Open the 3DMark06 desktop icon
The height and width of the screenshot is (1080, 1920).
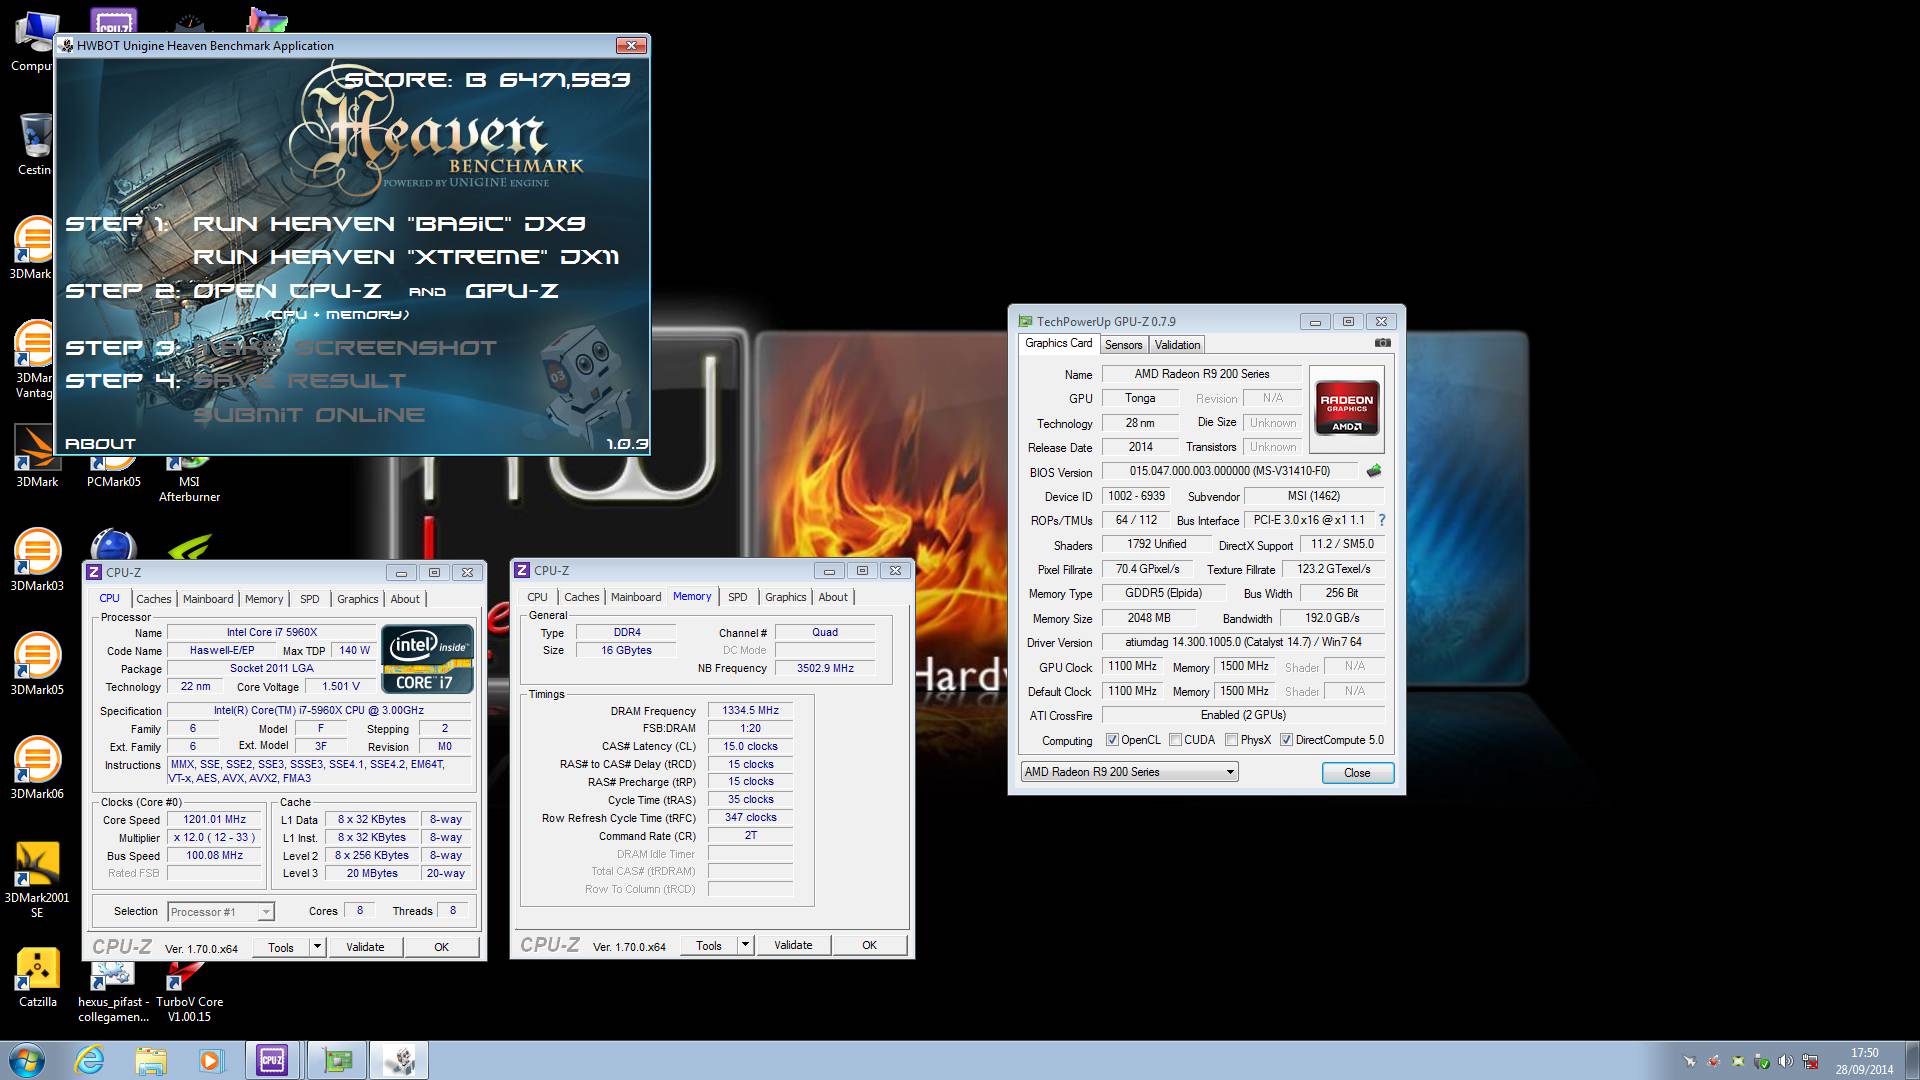[37, 766]
